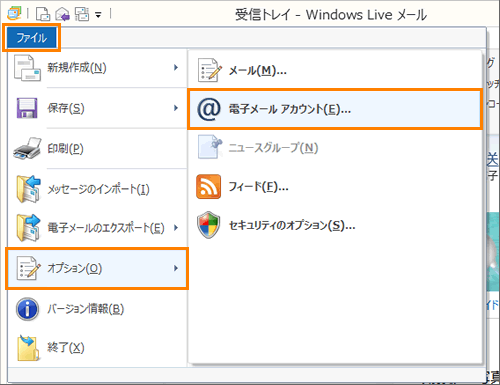Screen dimensions: 500x385
Task: Select 新規作成(N) menu entry
Action: click(97, 68)
